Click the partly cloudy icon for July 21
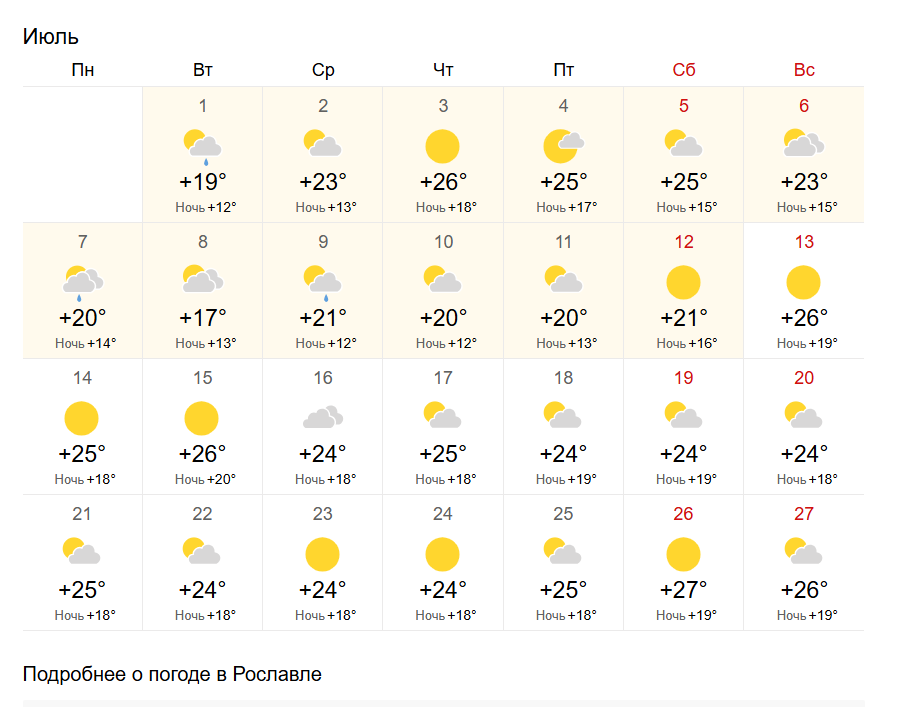 (x=82, y=554)
